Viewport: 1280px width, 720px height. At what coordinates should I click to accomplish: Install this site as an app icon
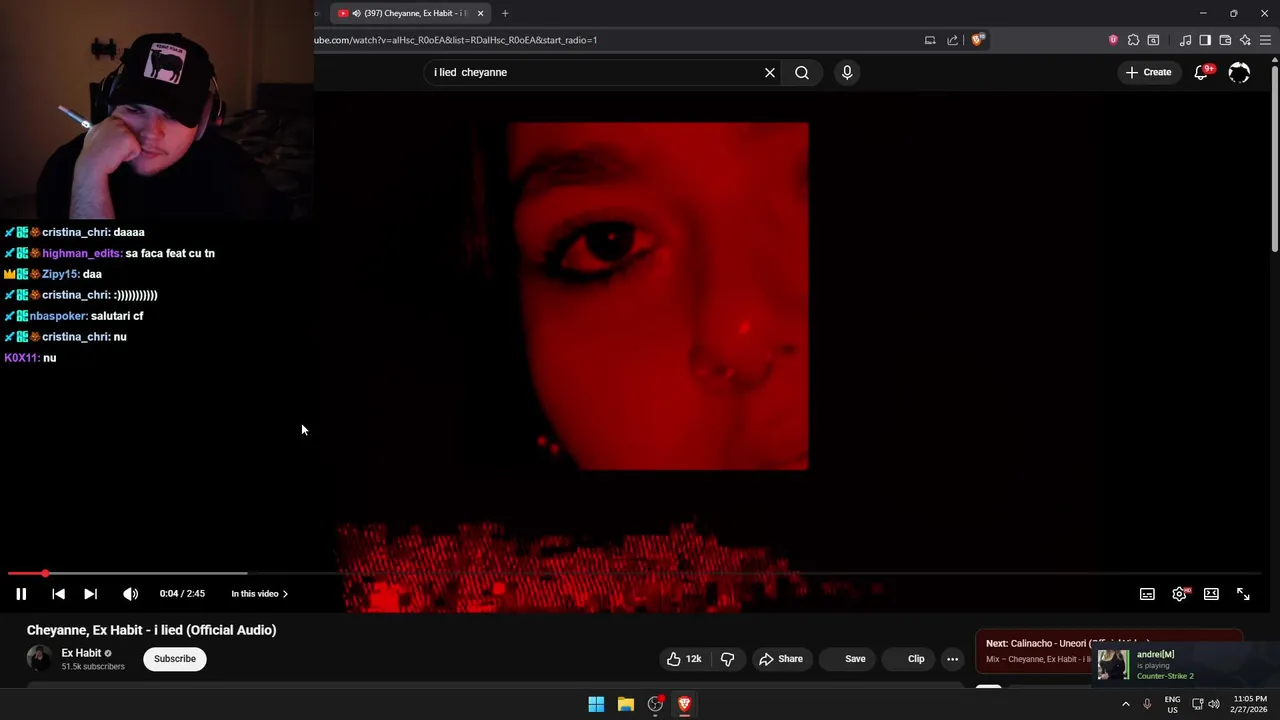click(930, 40)
